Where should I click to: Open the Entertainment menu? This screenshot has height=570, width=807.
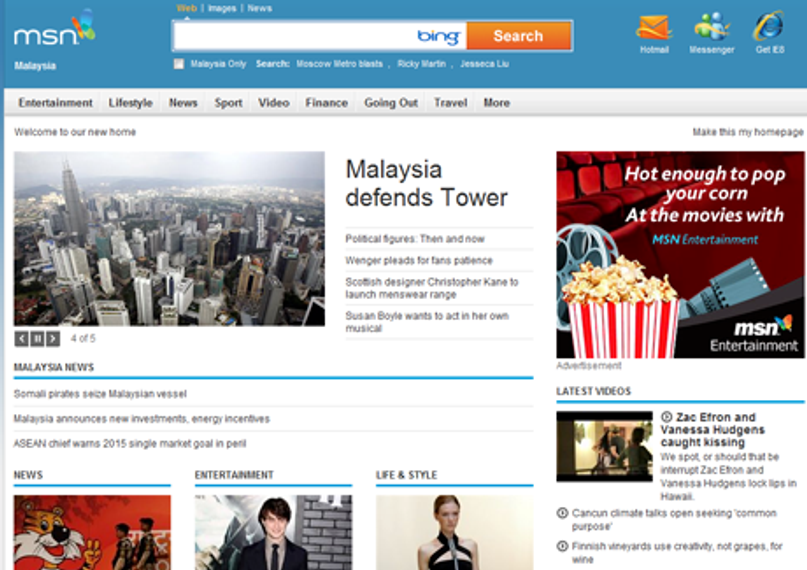[56, 103]
